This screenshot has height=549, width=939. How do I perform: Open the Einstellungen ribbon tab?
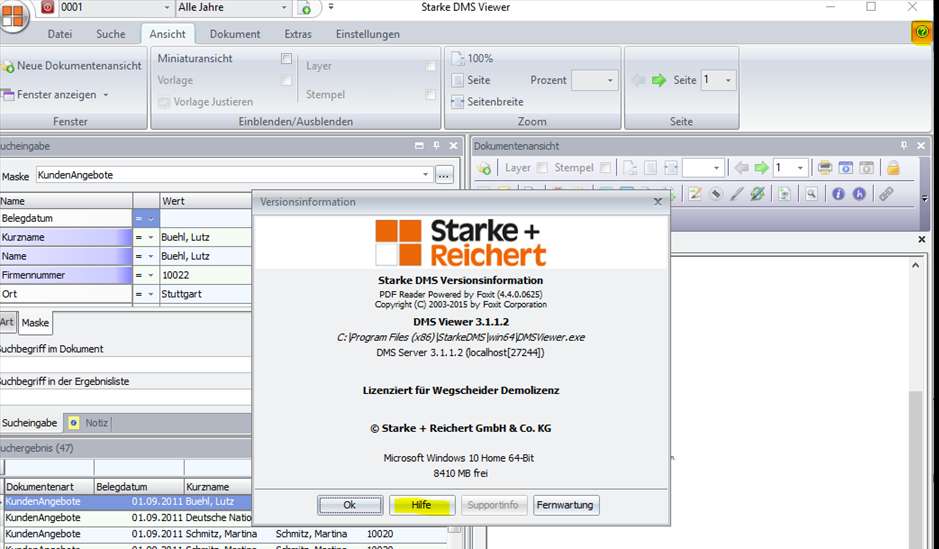point(368,34)
